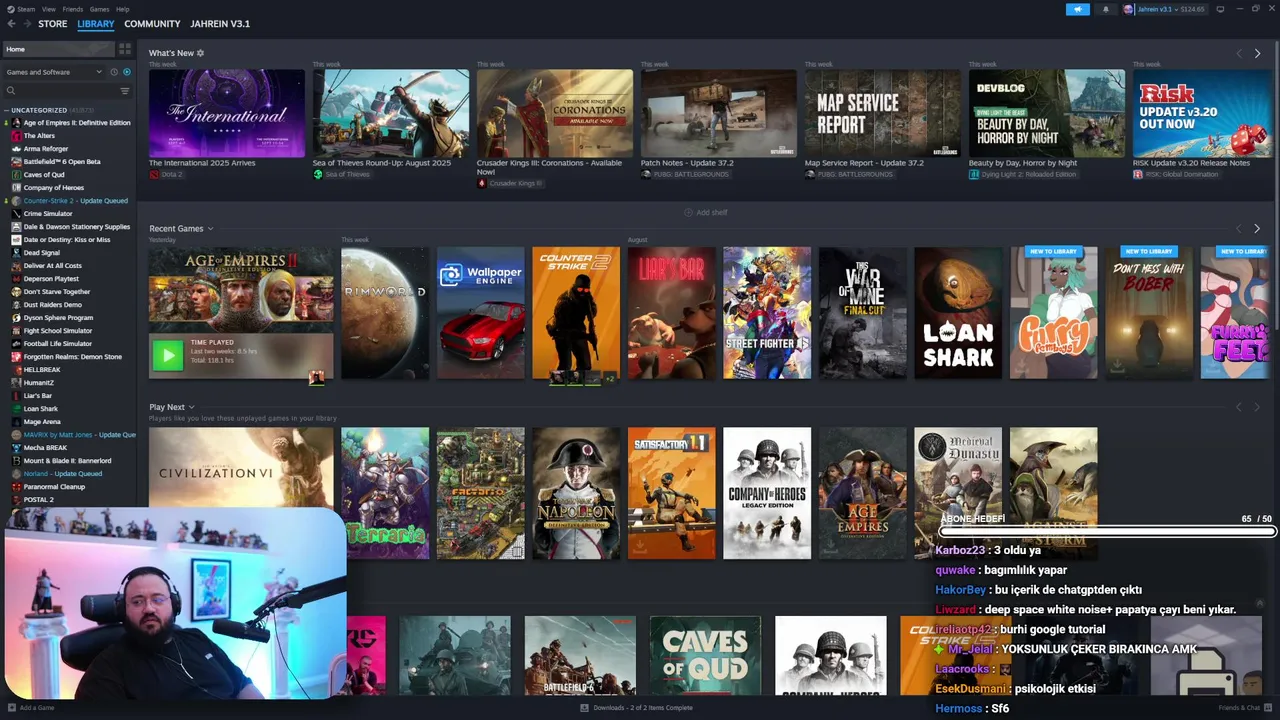Open Wallpaper Engine cover
This screenshot has width=1280, height=720.
[480, 313]
